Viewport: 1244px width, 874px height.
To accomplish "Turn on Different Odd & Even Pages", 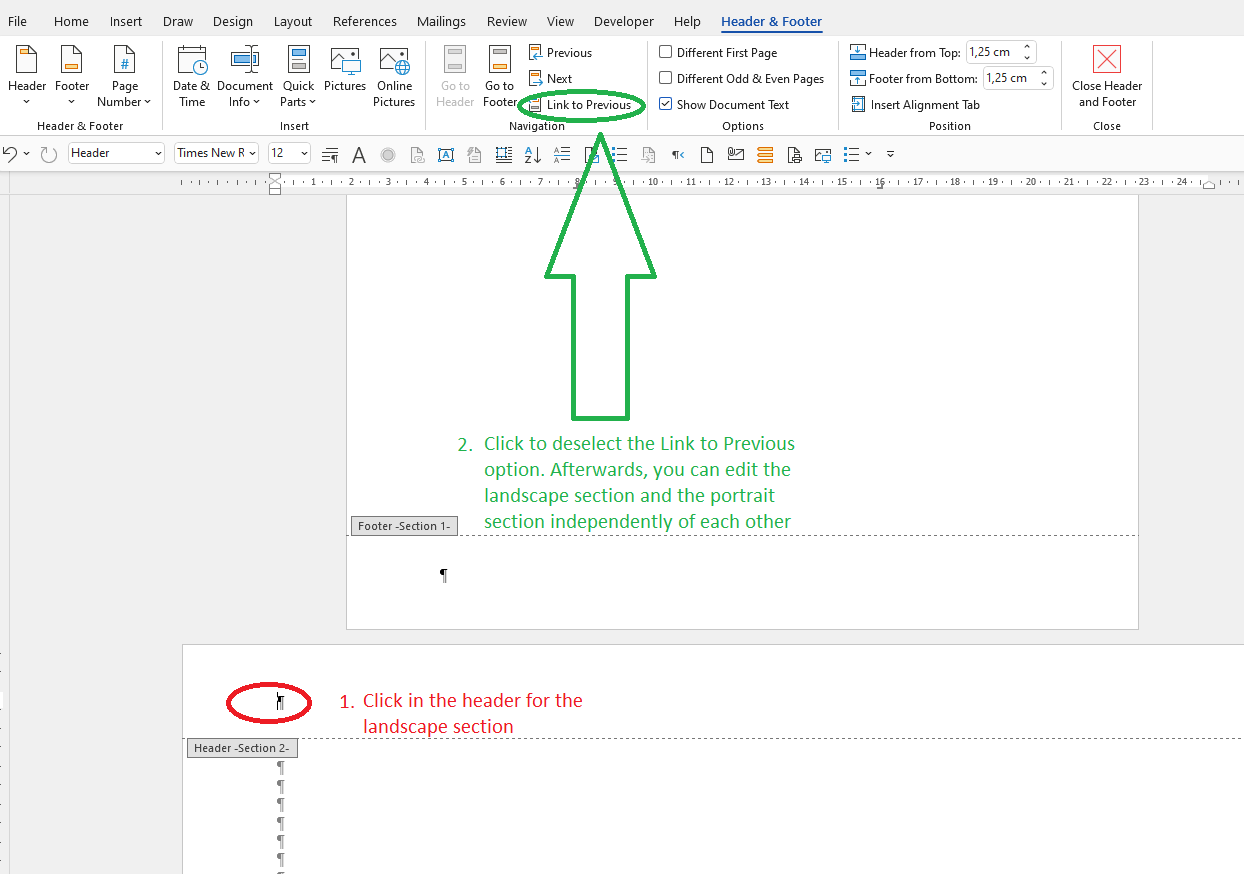I will click(665, 78).
